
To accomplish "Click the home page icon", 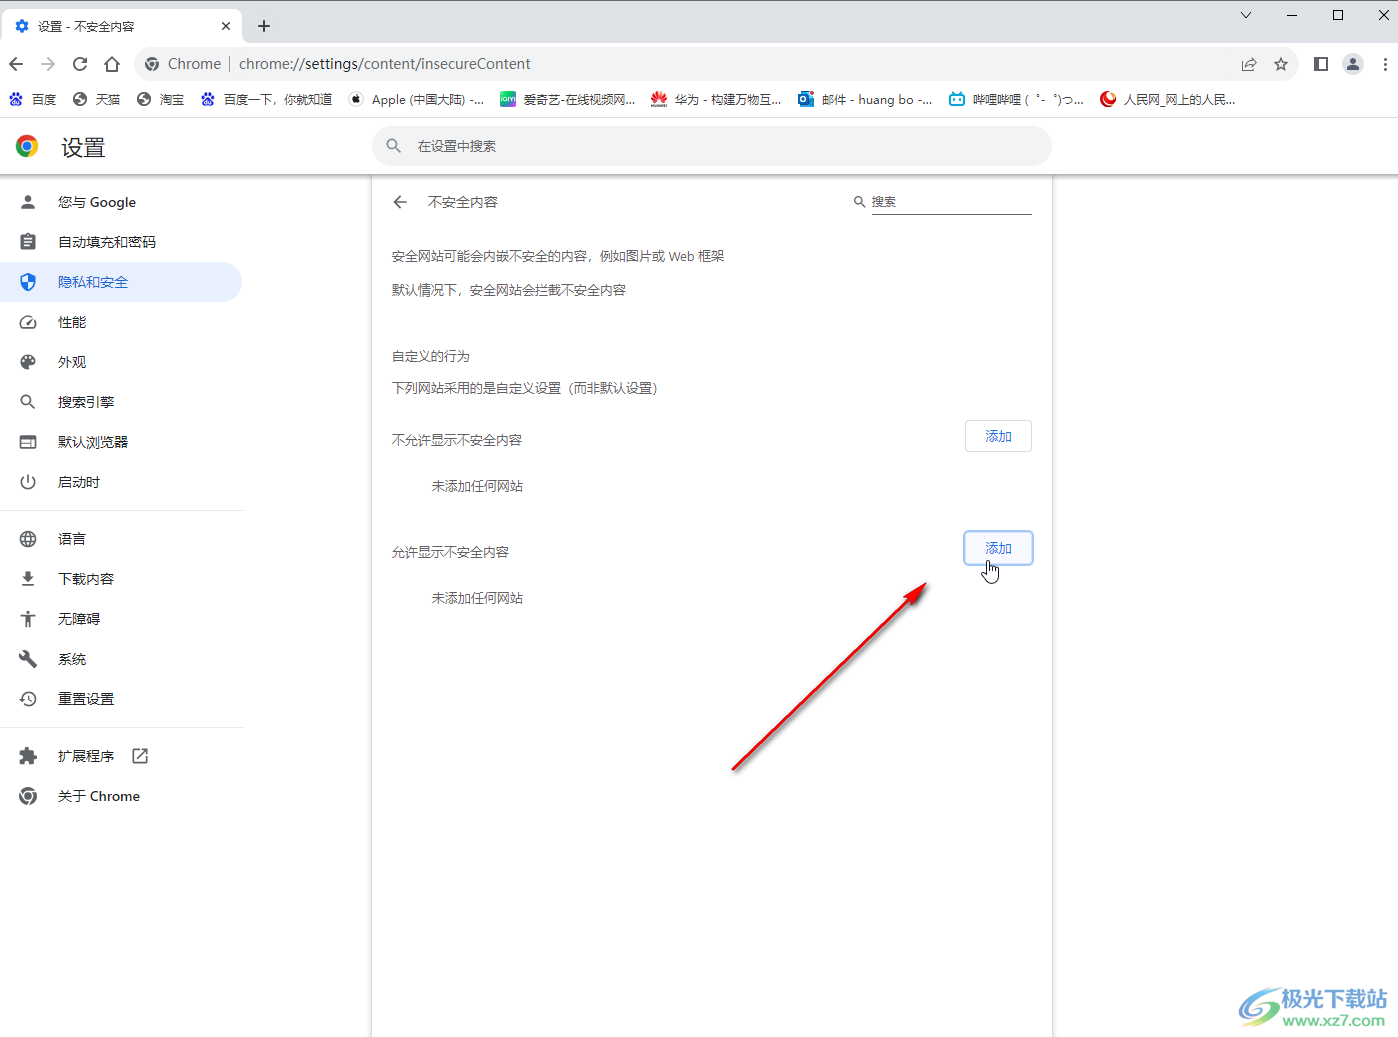I will 112,64.
